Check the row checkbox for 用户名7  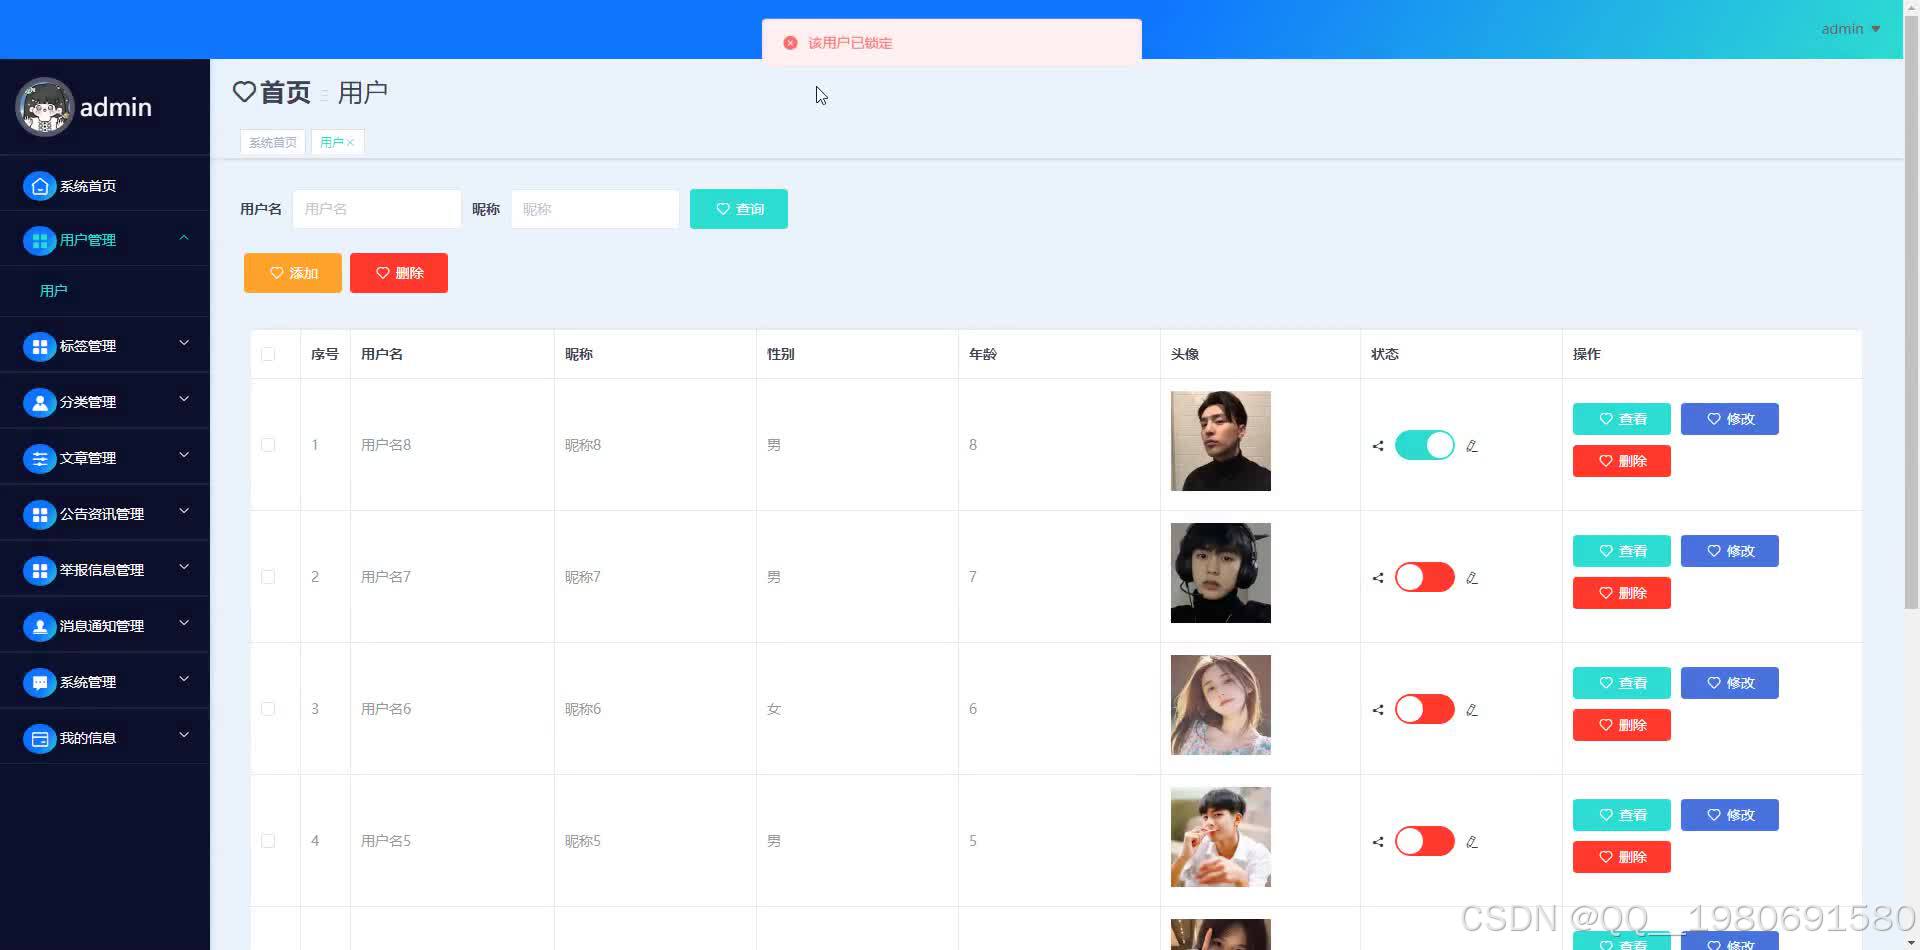coord(268,577)
